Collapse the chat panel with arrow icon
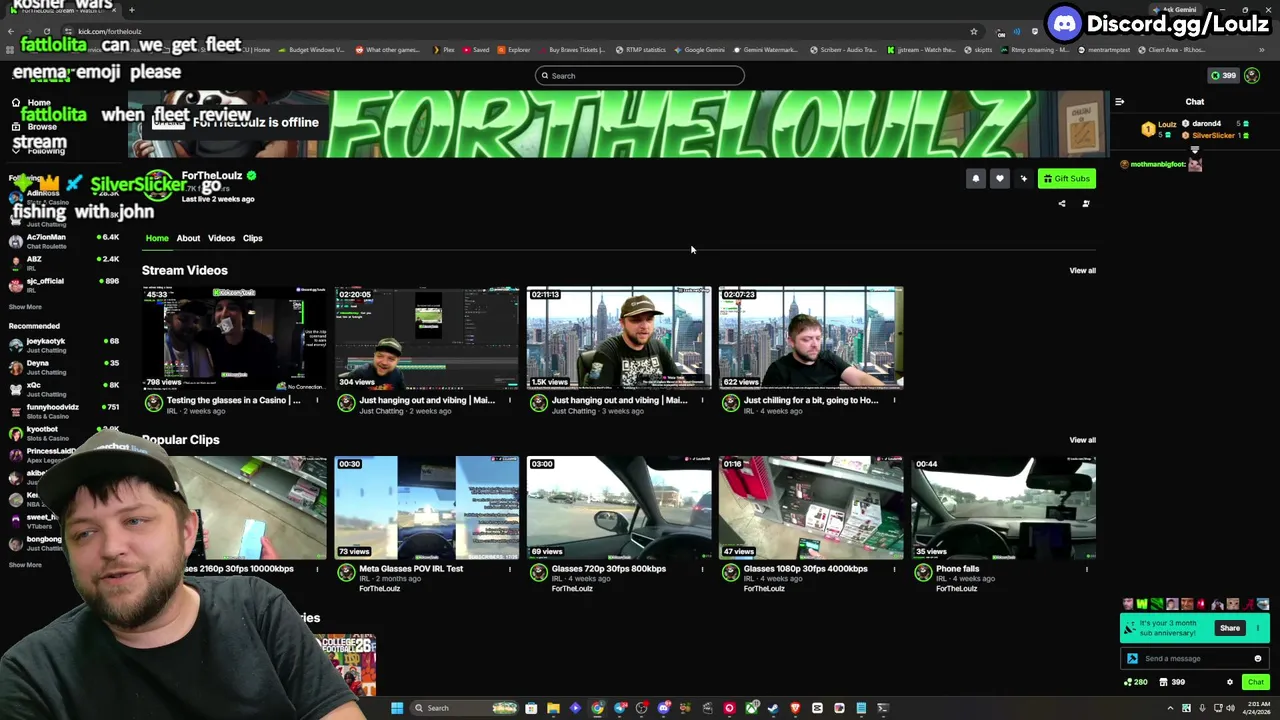Screen dimensions: 1280x720 click(x=1119, y=102)
